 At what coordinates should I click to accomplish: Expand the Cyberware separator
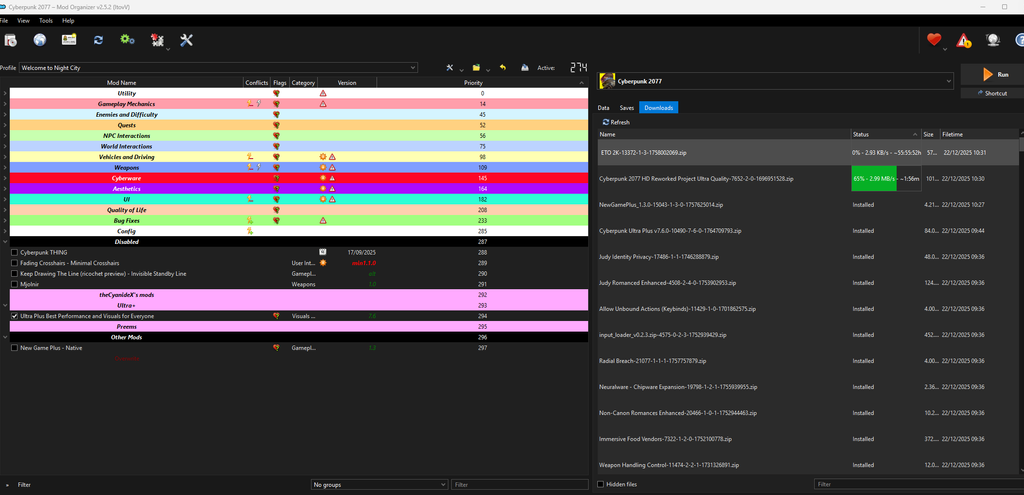tap(5, 178)
